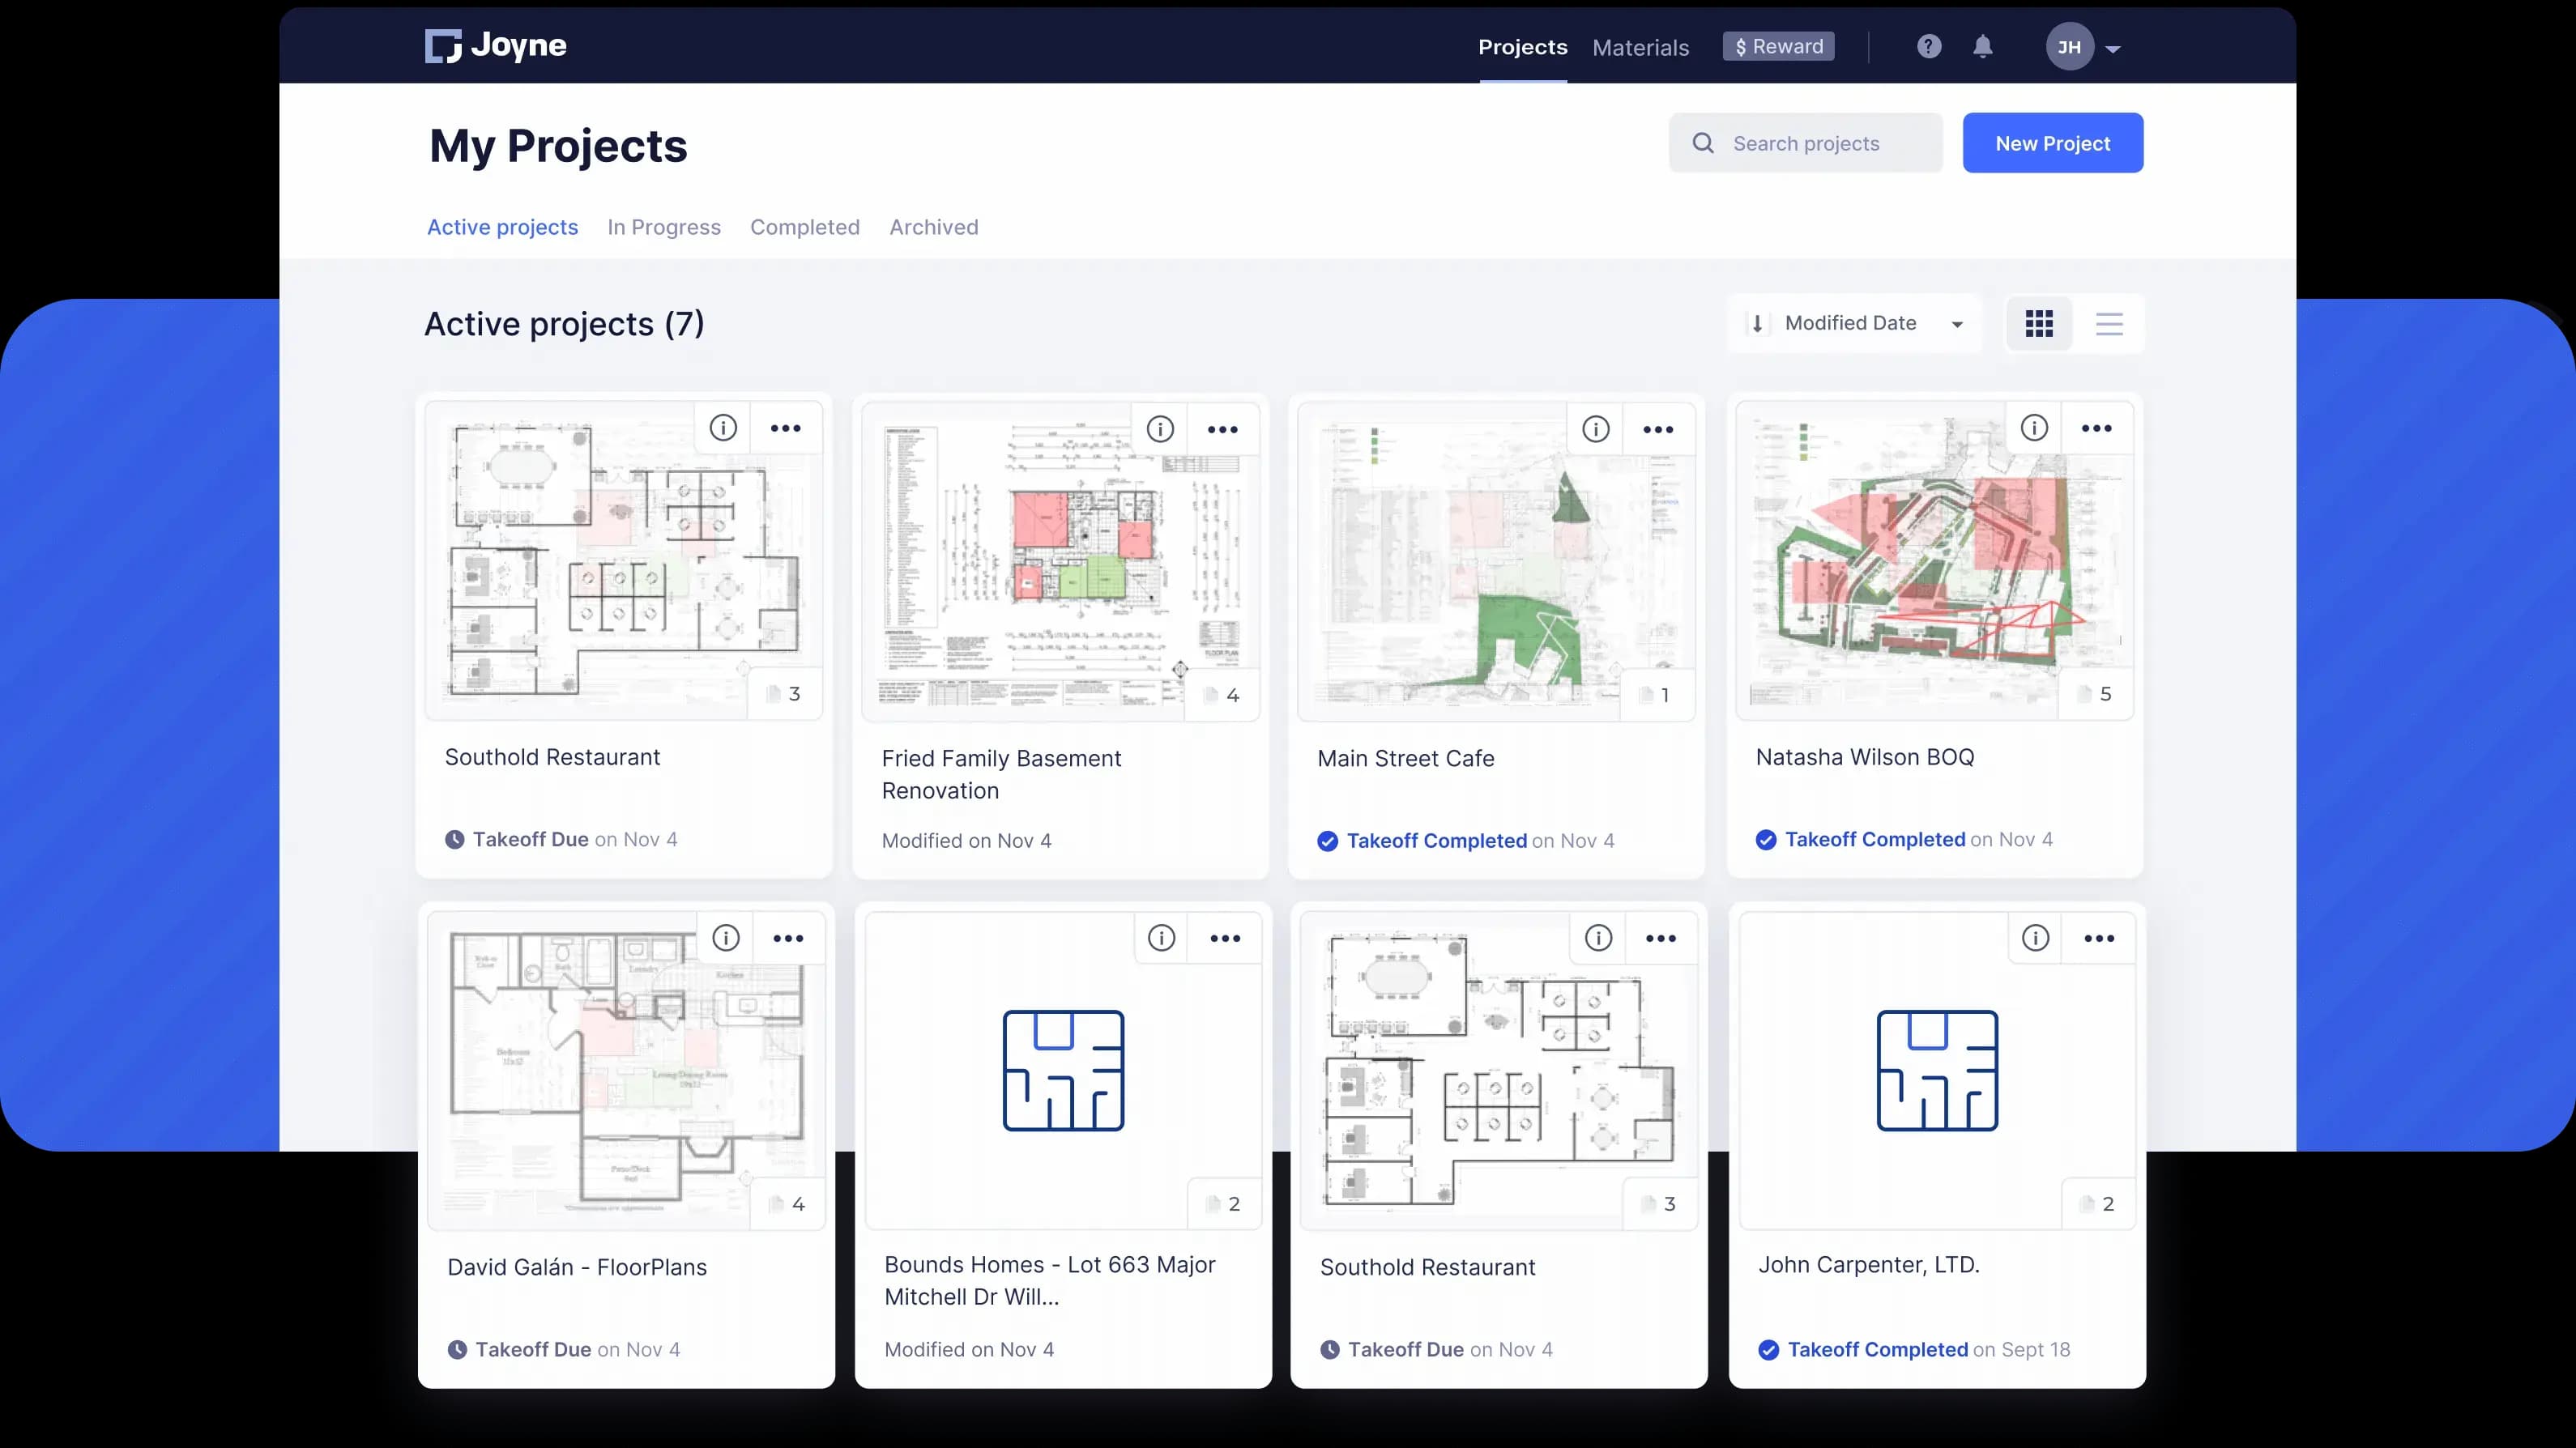Open the more options menu on Natasha Wilson BOQ
This screenshot has height=1448, width=2576.
(x=2096, y=427)
